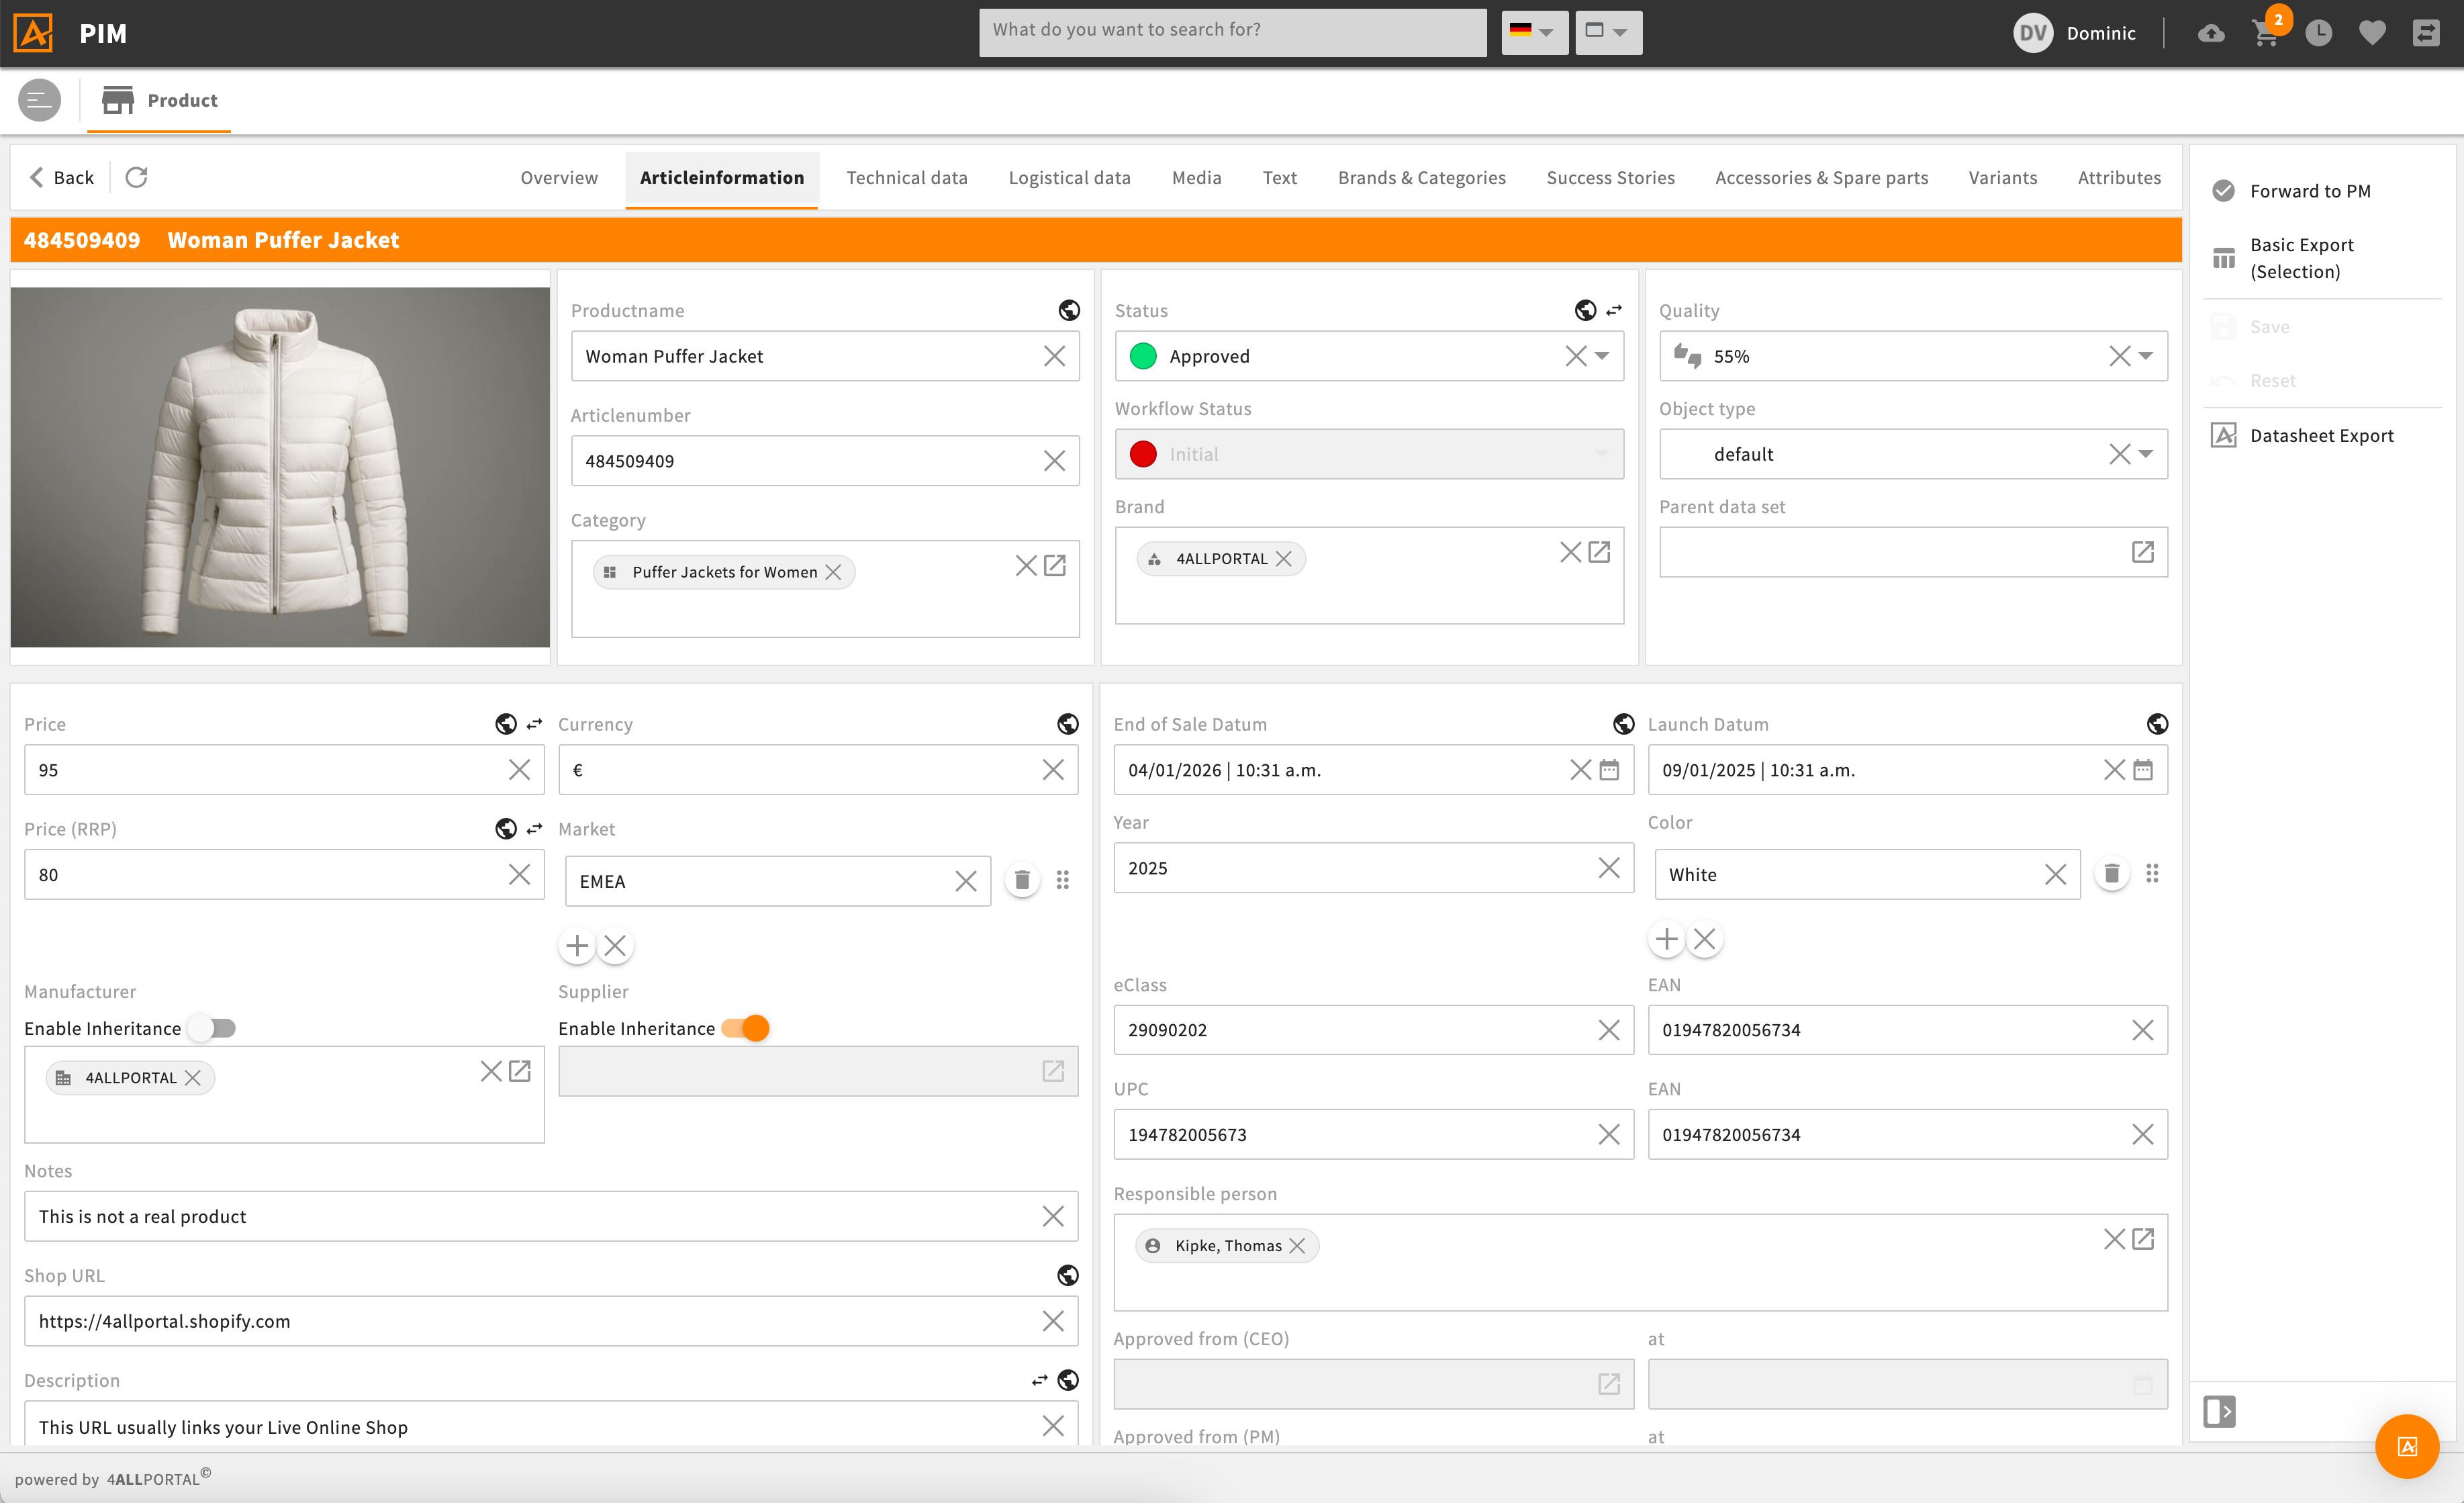Delete the EMEA market entry
2464x1503 pixels.
point(1021,880)
